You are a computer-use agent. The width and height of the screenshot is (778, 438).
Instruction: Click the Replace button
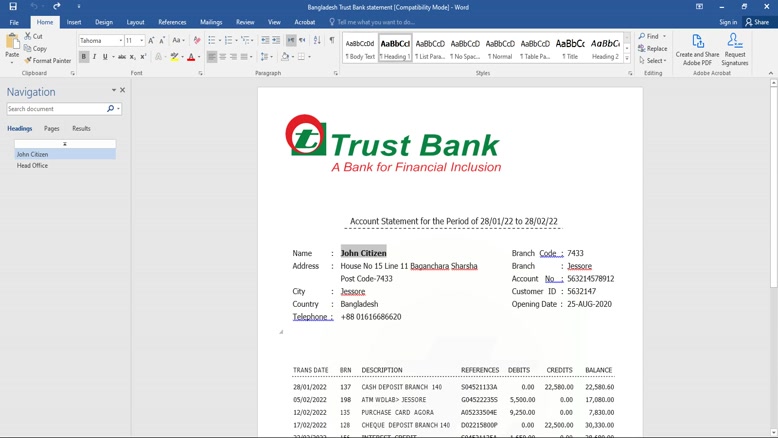pos(653,48)
